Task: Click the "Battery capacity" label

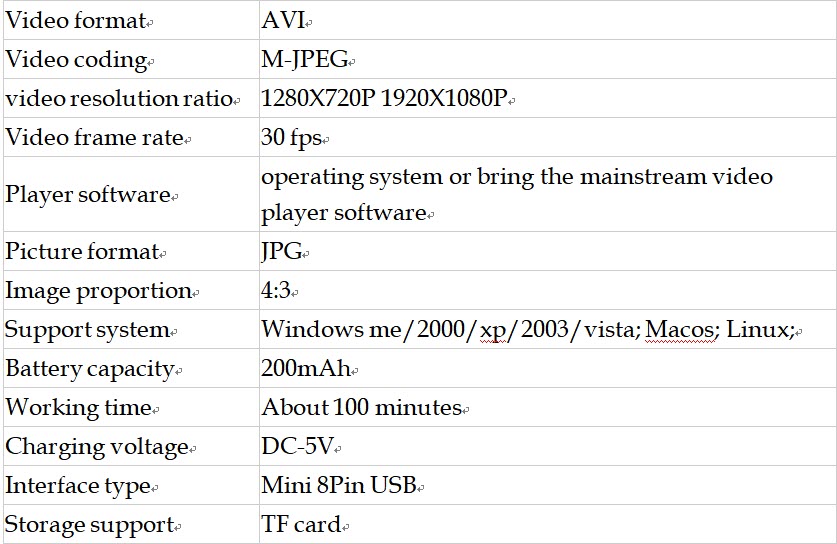Action: click(90, 368)
